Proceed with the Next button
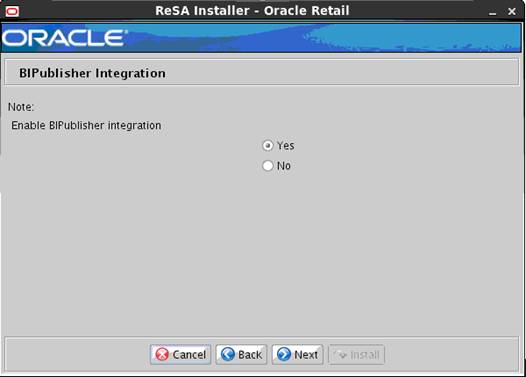This screenshot has width=526, height=377. (298, 355)
